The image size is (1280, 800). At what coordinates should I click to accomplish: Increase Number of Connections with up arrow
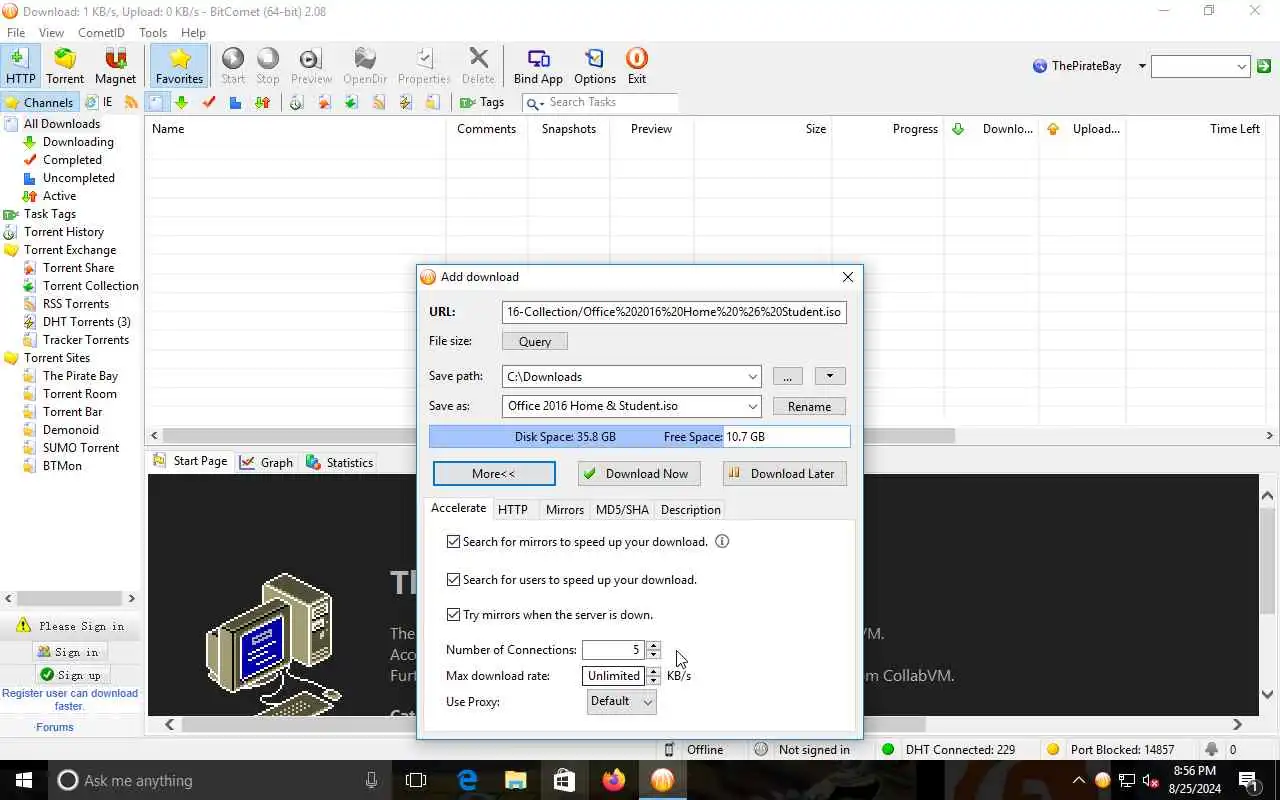click(653, 645)
